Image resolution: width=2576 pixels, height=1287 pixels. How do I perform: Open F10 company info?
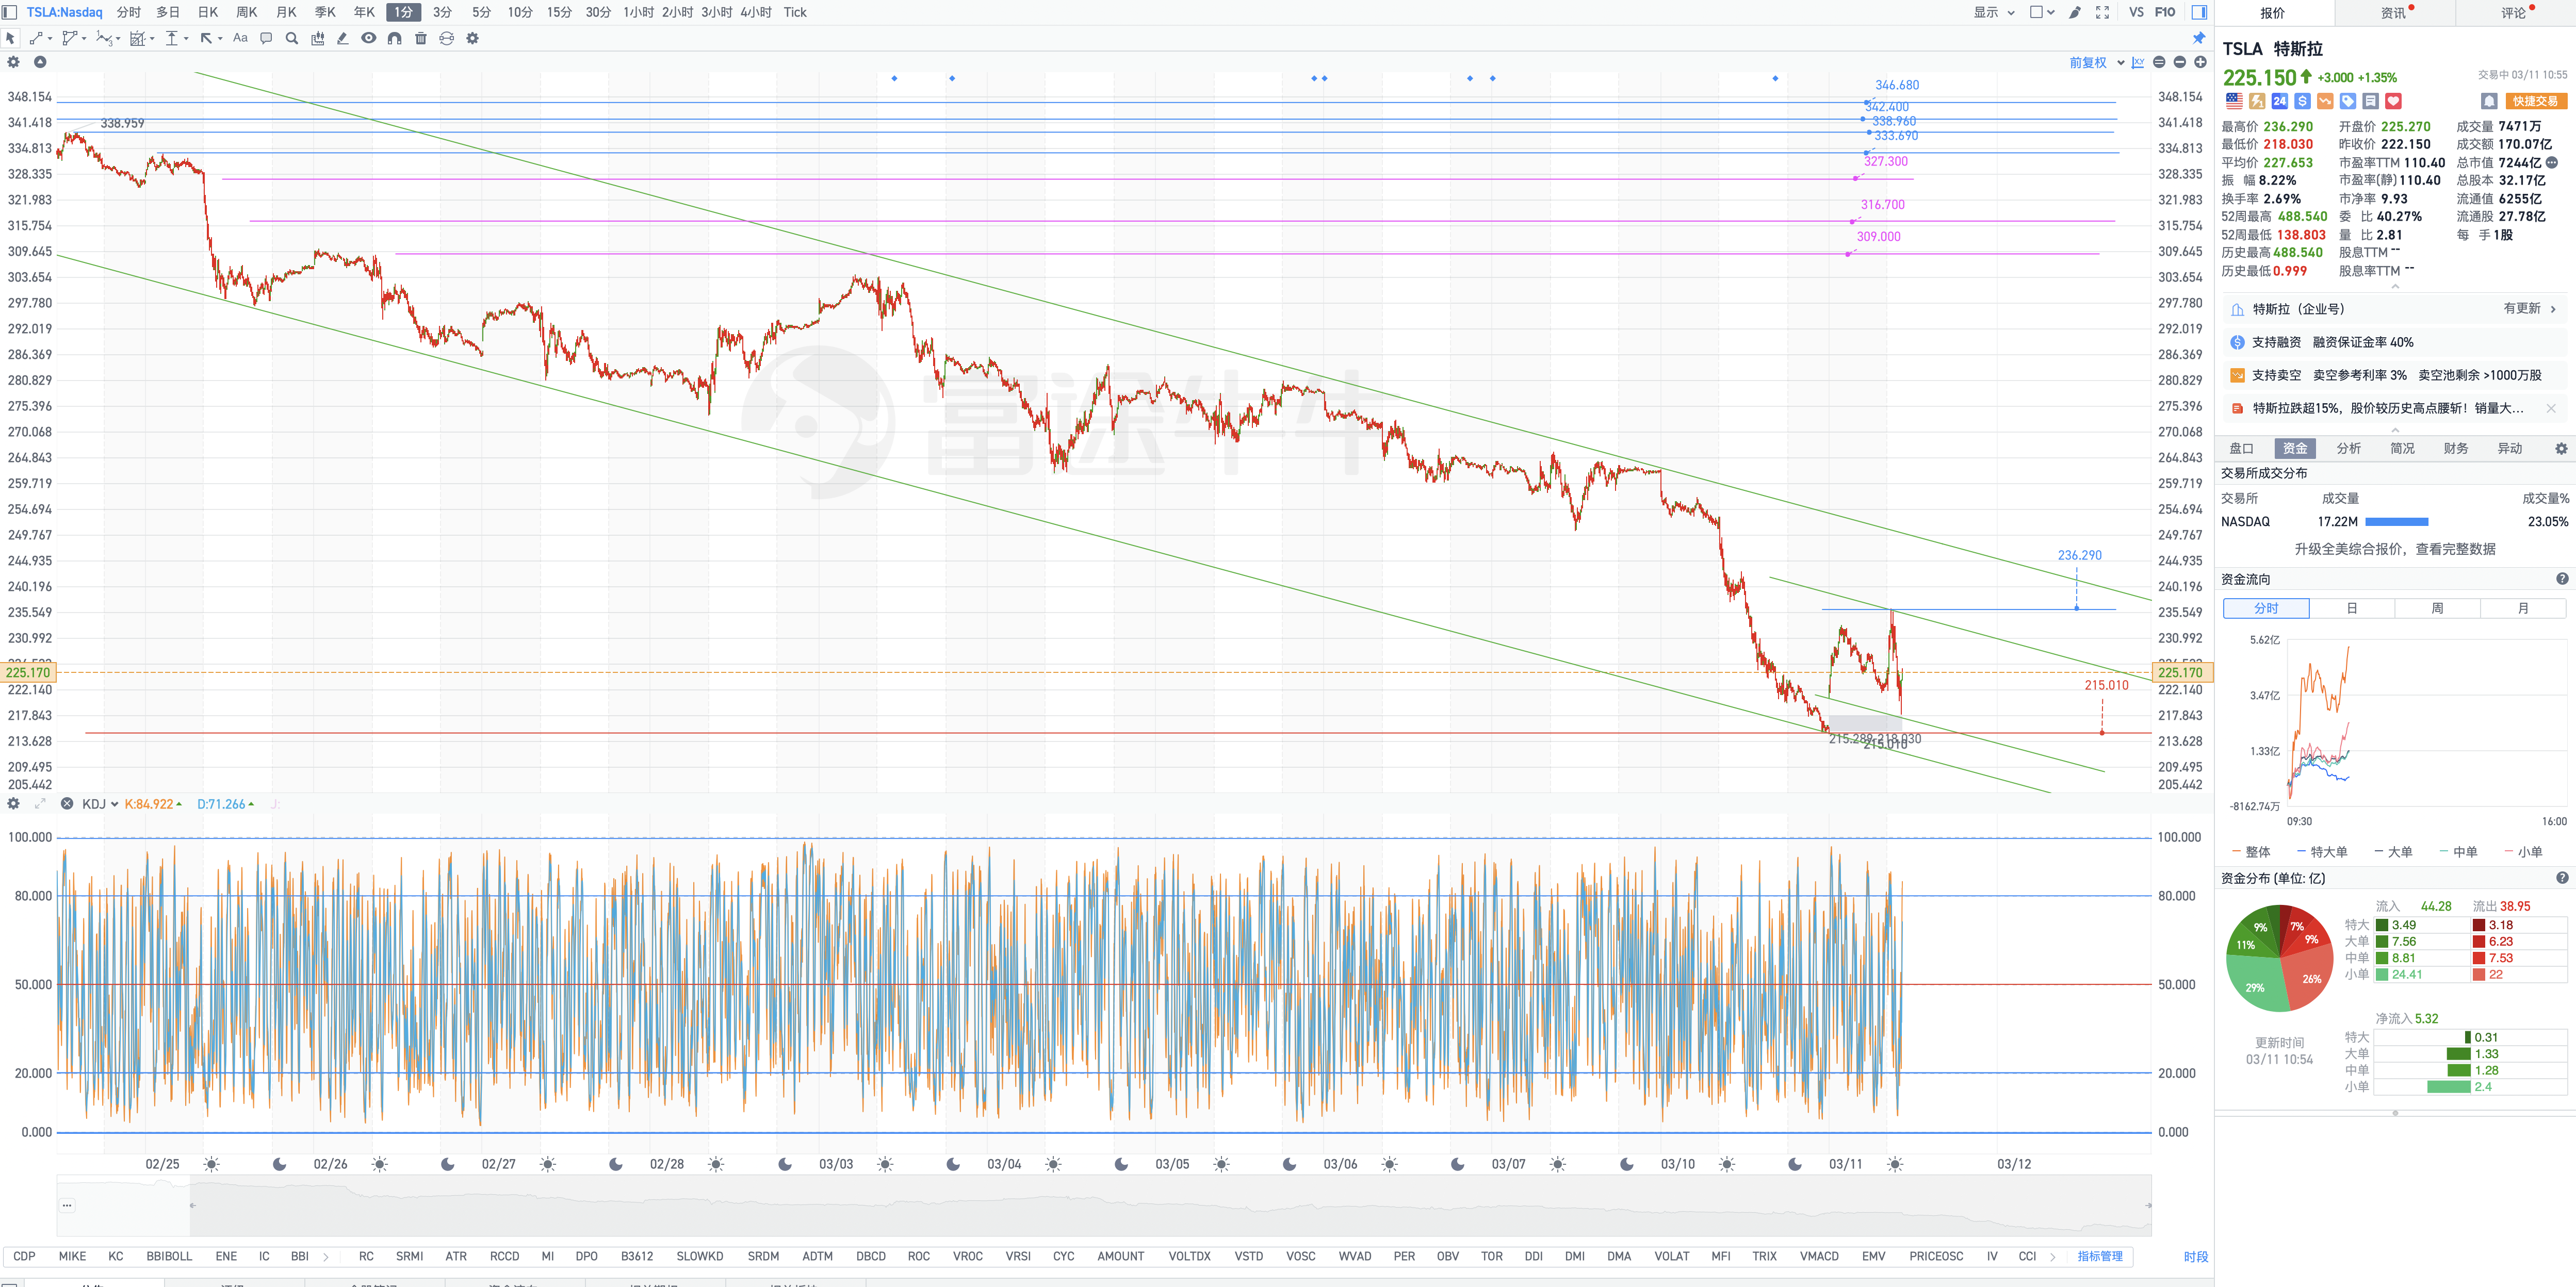pos(2165,12)
